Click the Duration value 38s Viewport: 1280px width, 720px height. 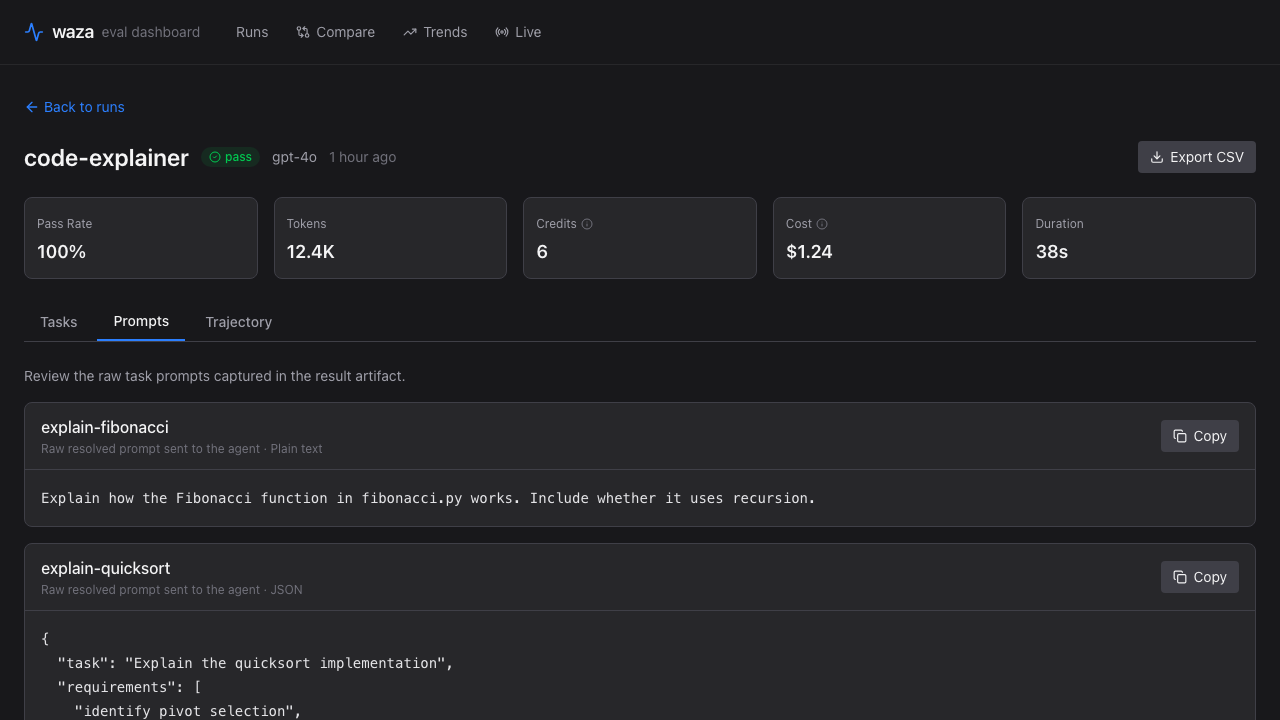[x=1052, y=252]
